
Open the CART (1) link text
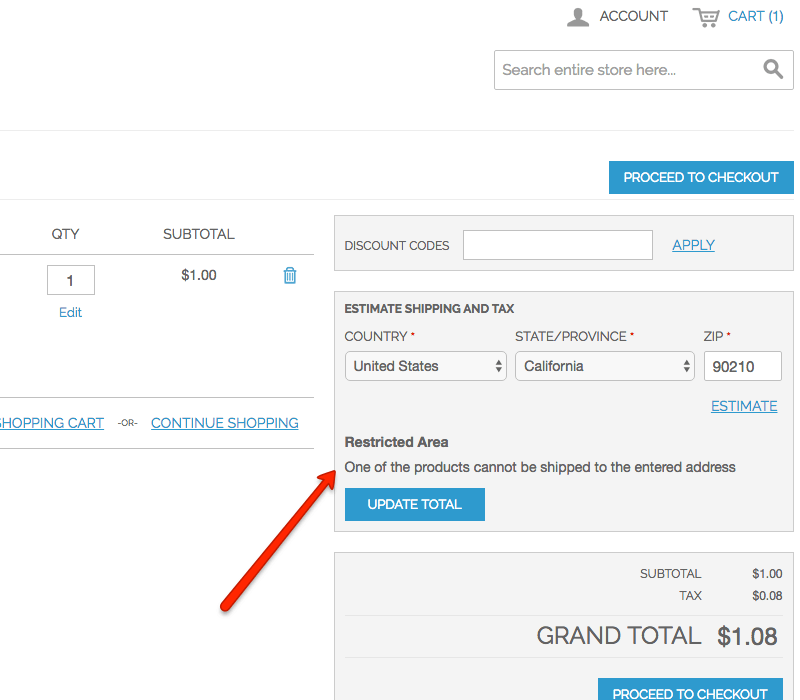[x=755, y=16]
